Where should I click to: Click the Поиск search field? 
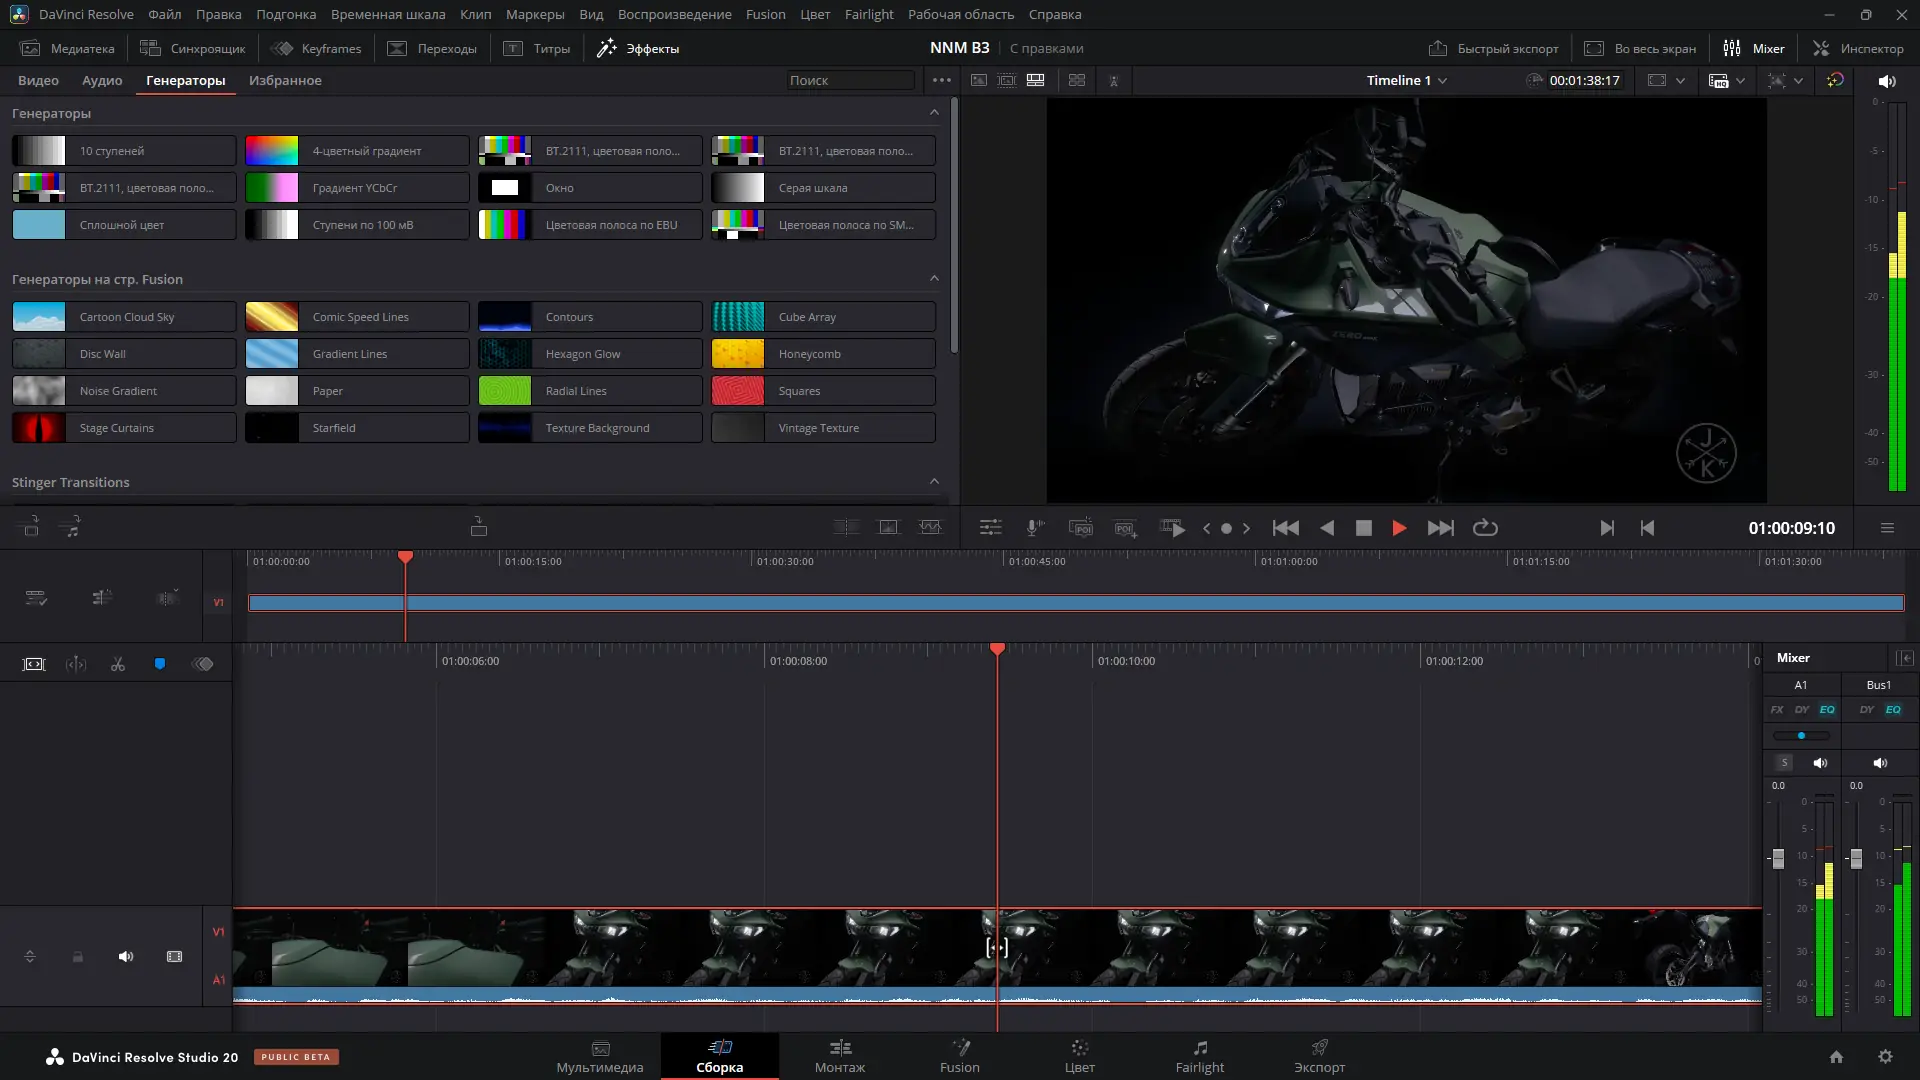coord(848,81)
